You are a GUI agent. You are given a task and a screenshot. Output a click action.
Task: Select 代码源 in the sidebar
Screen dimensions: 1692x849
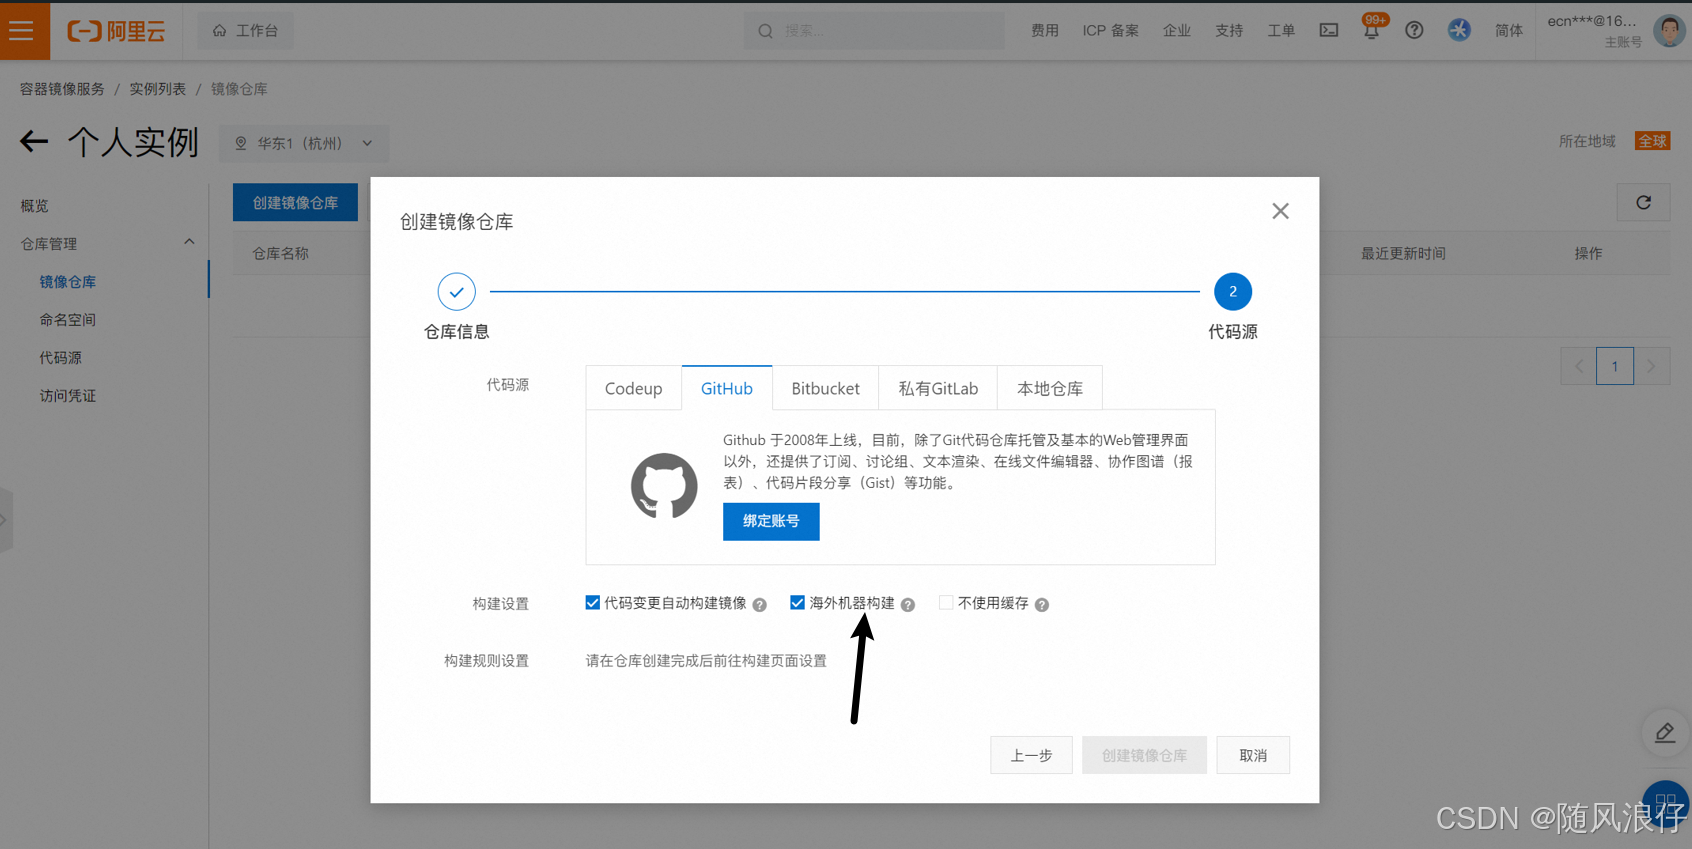(x=60, y=358)
